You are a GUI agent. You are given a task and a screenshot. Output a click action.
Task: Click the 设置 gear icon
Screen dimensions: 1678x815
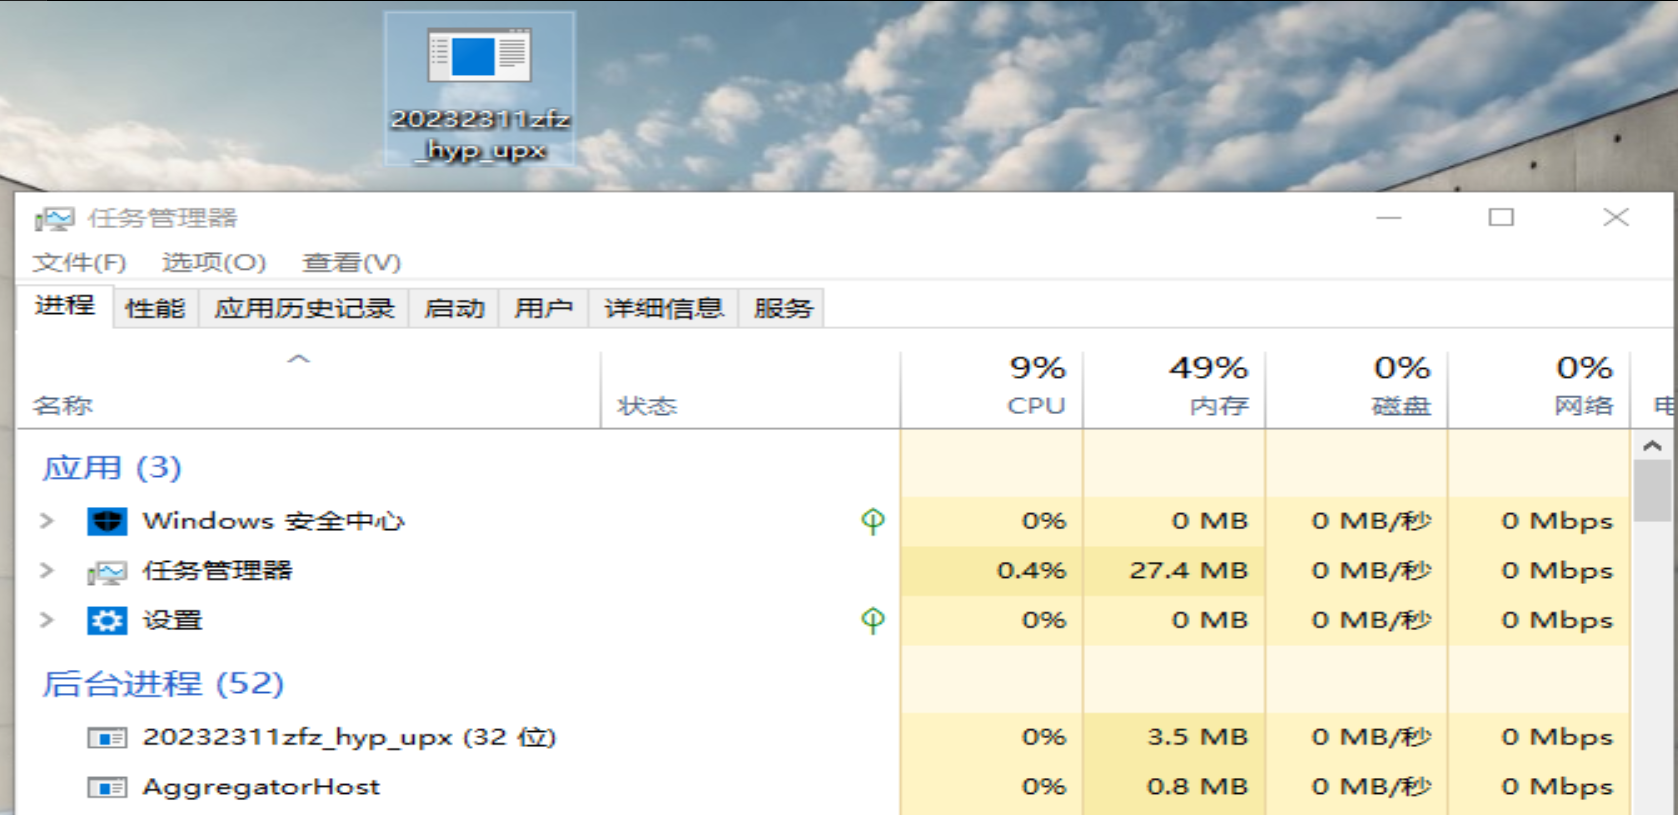(x=107, y=621)
